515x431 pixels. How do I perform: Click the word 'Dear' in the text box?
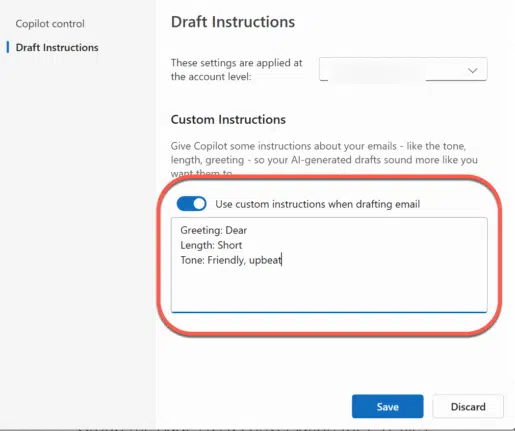pos(236,230)
